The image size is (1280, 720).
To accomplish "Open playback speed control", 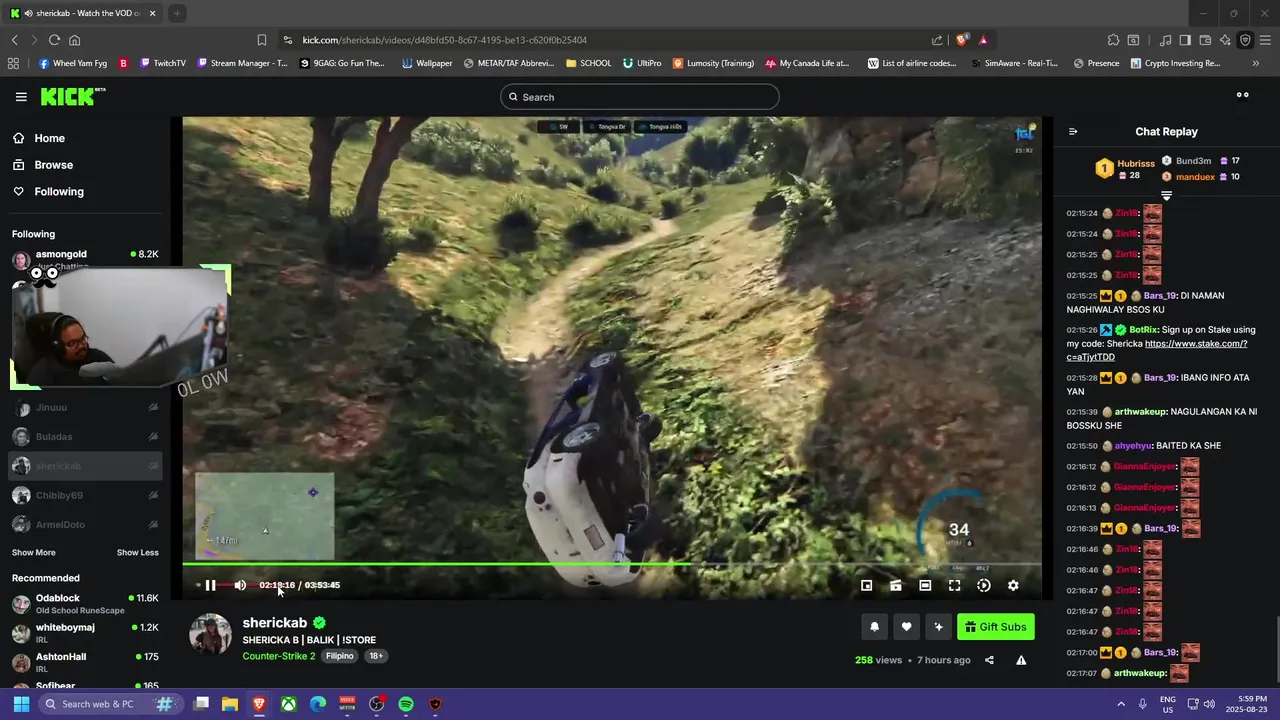I will (984, 586).
